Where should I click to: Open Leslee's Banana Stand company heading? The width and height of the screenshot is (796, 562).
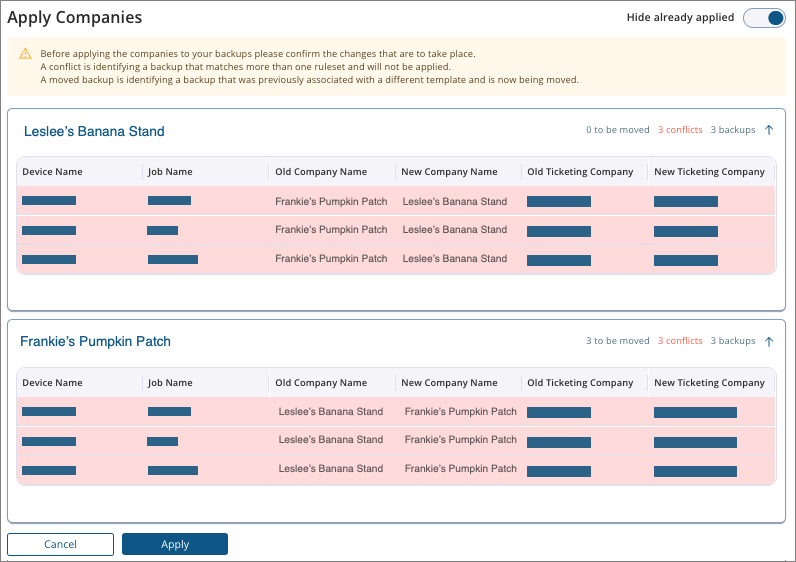(94, 131)
